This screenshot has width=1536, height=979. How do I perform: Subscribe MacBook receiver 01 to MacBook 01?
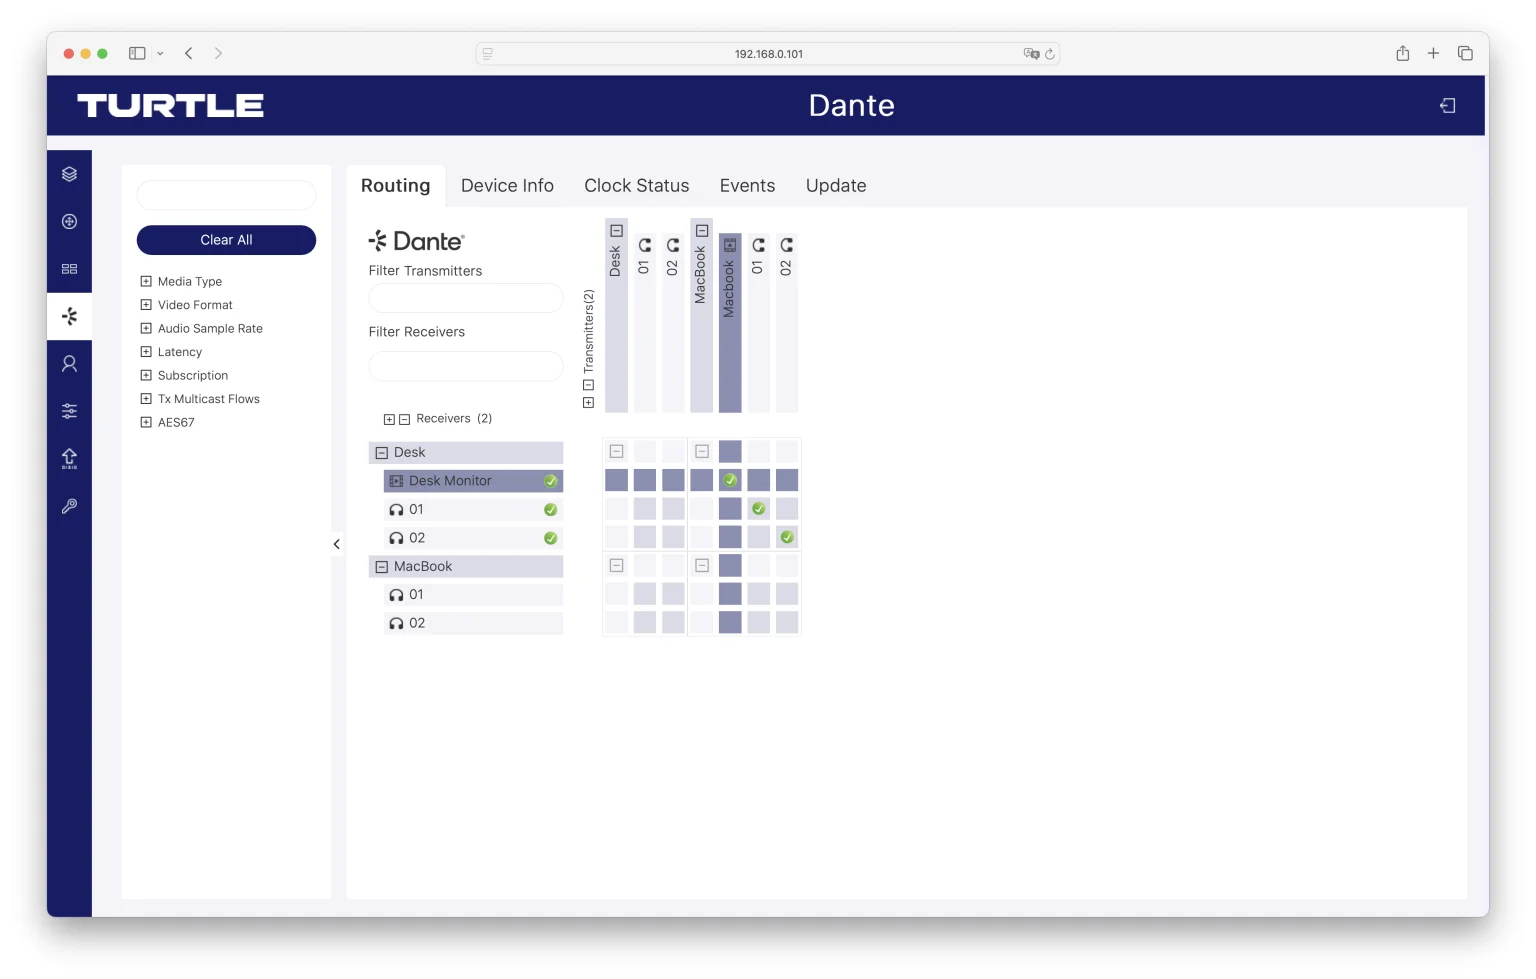click(759, 594)
